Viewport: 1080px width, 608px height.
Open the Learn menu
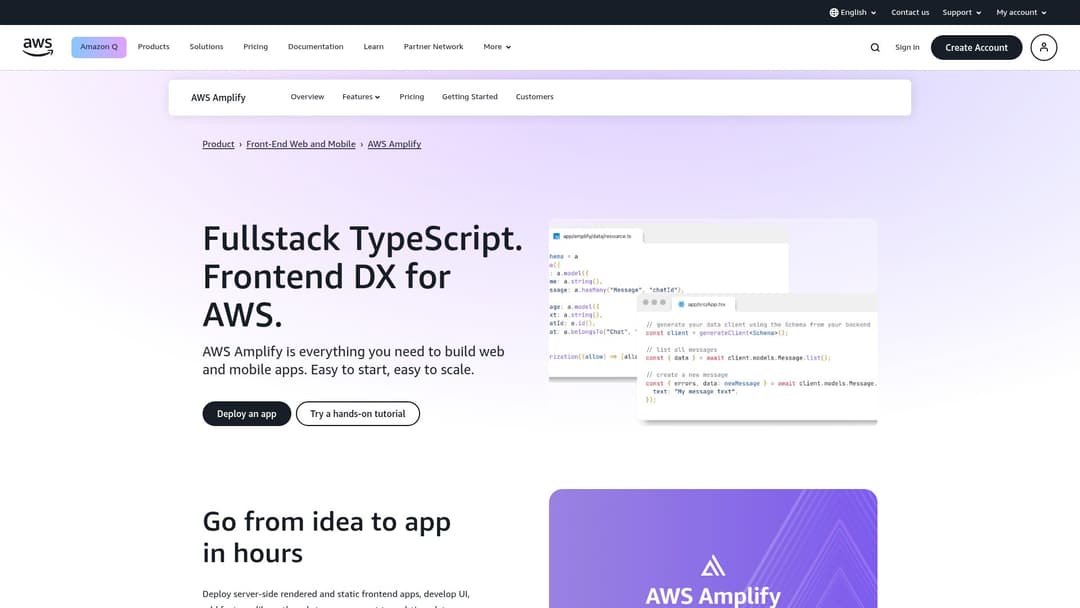[373, 47]
